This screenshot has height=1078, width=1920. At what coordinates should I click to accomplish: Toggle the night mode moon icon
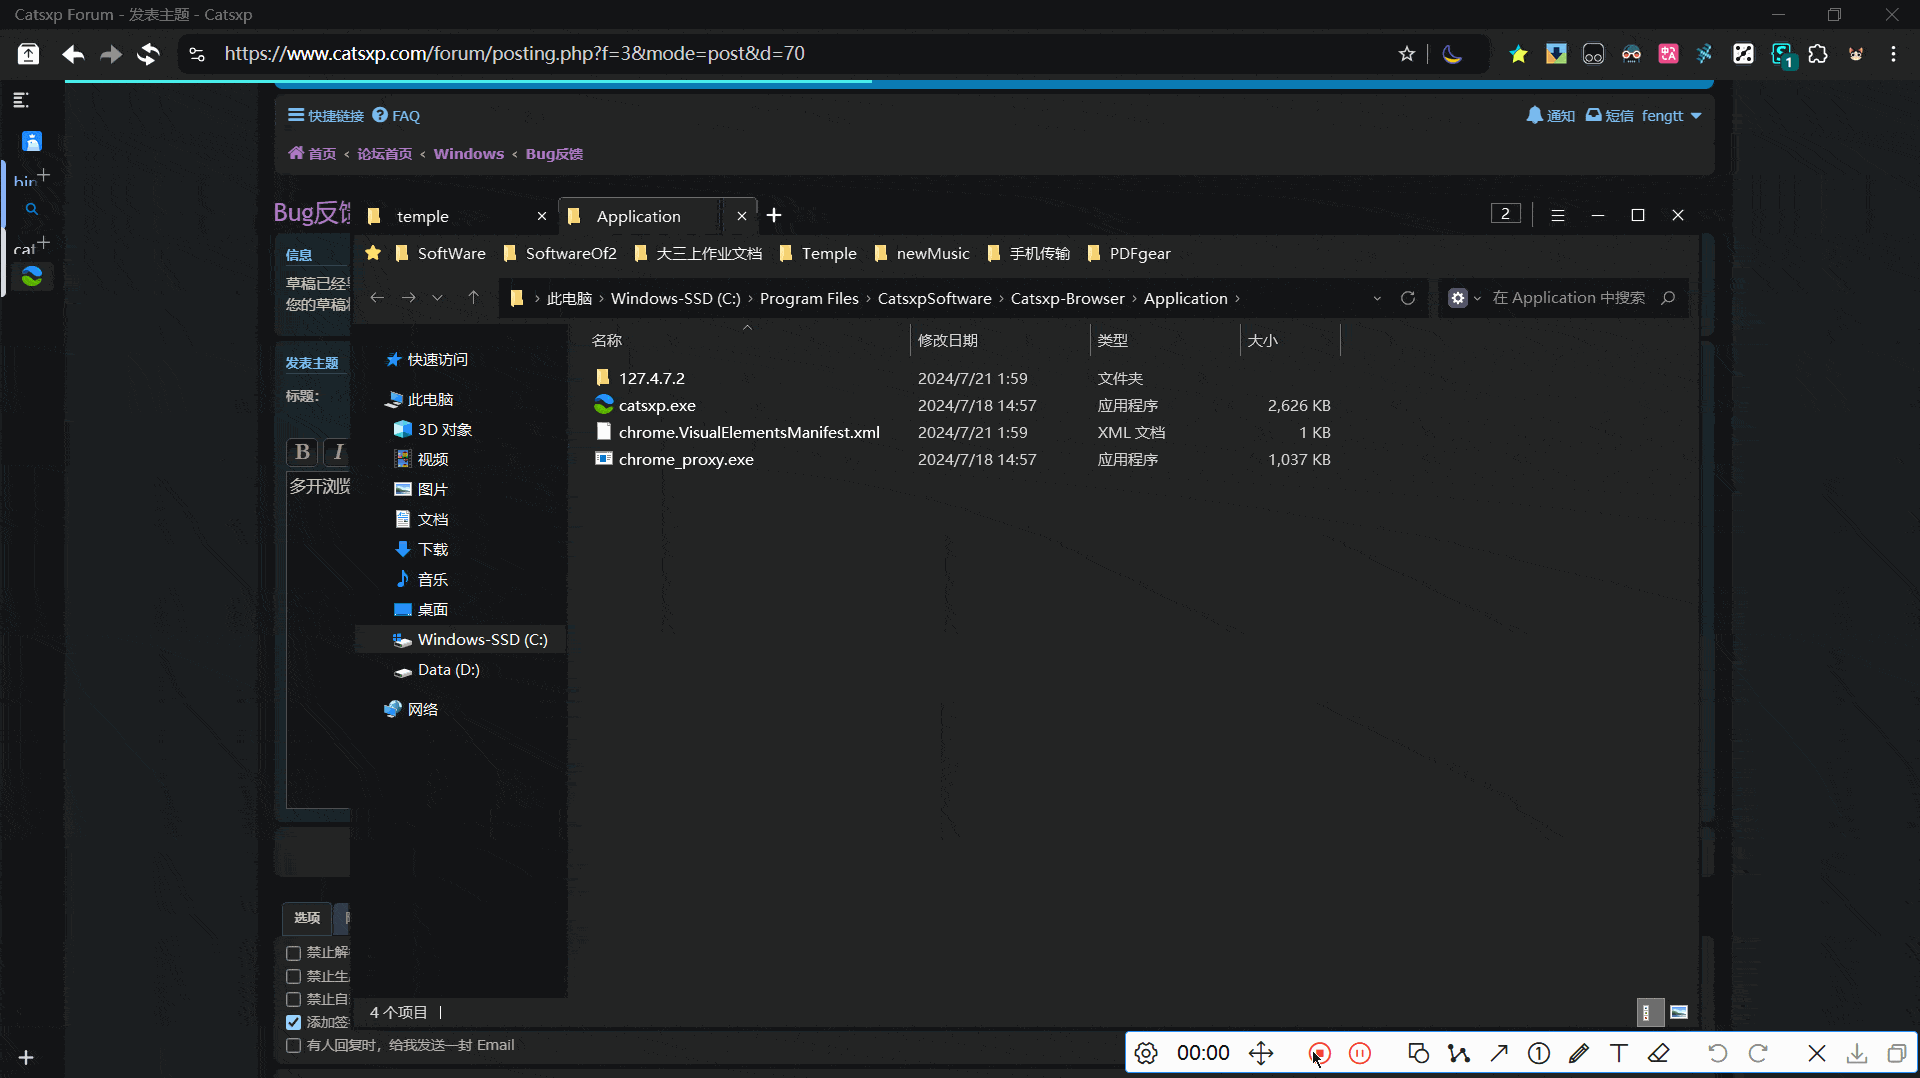pos(1452,54)
